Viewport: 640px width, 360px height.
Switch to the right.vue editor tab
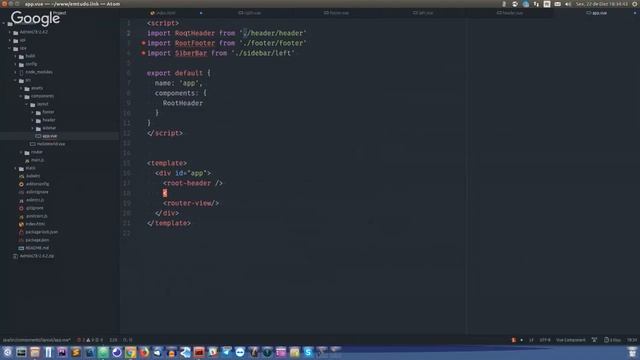250,13
